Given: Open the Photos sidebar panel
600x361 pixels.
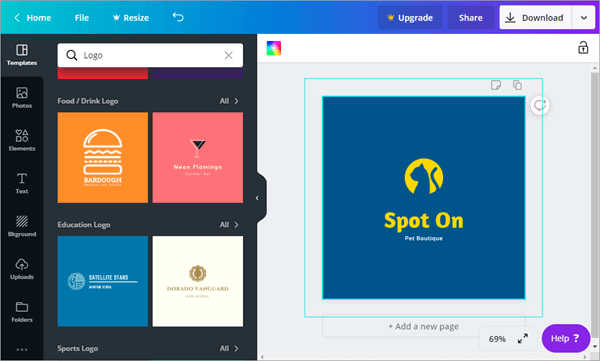Looking at the screenshot, I should [x=22, y=98].
